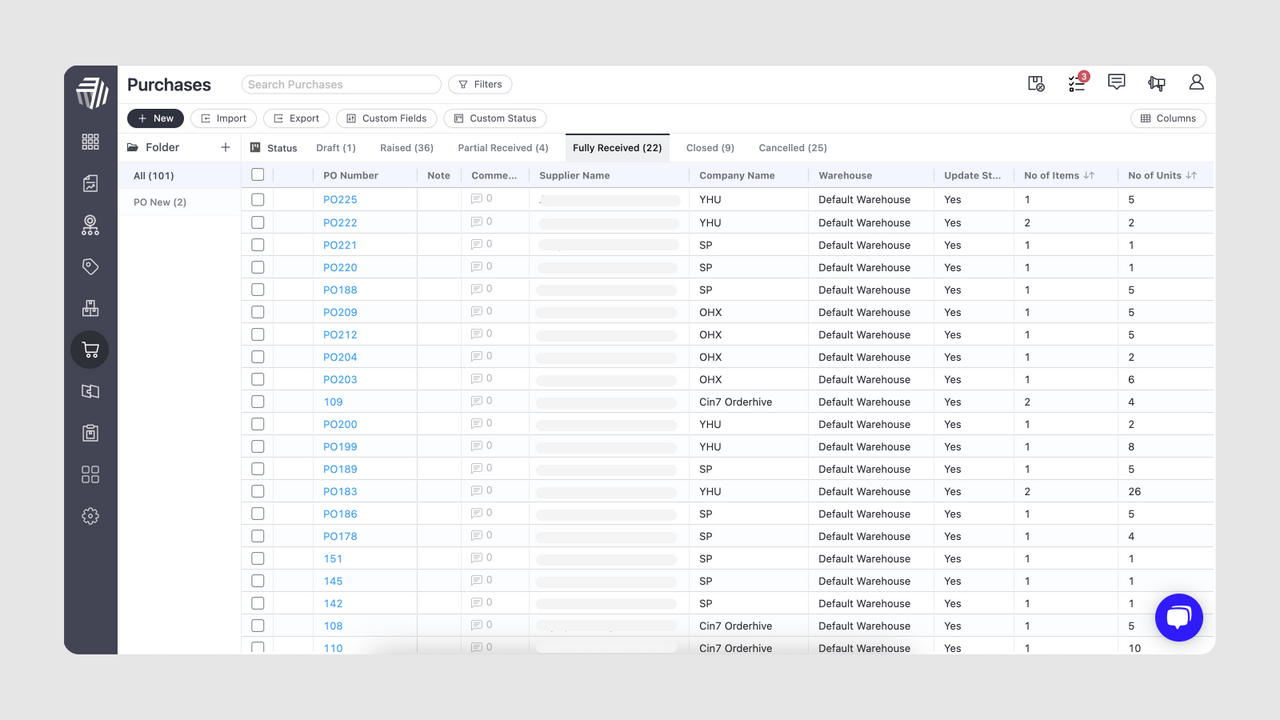Check the box for PO188
The image size is (1280, 720).
[x=257, y=290]
